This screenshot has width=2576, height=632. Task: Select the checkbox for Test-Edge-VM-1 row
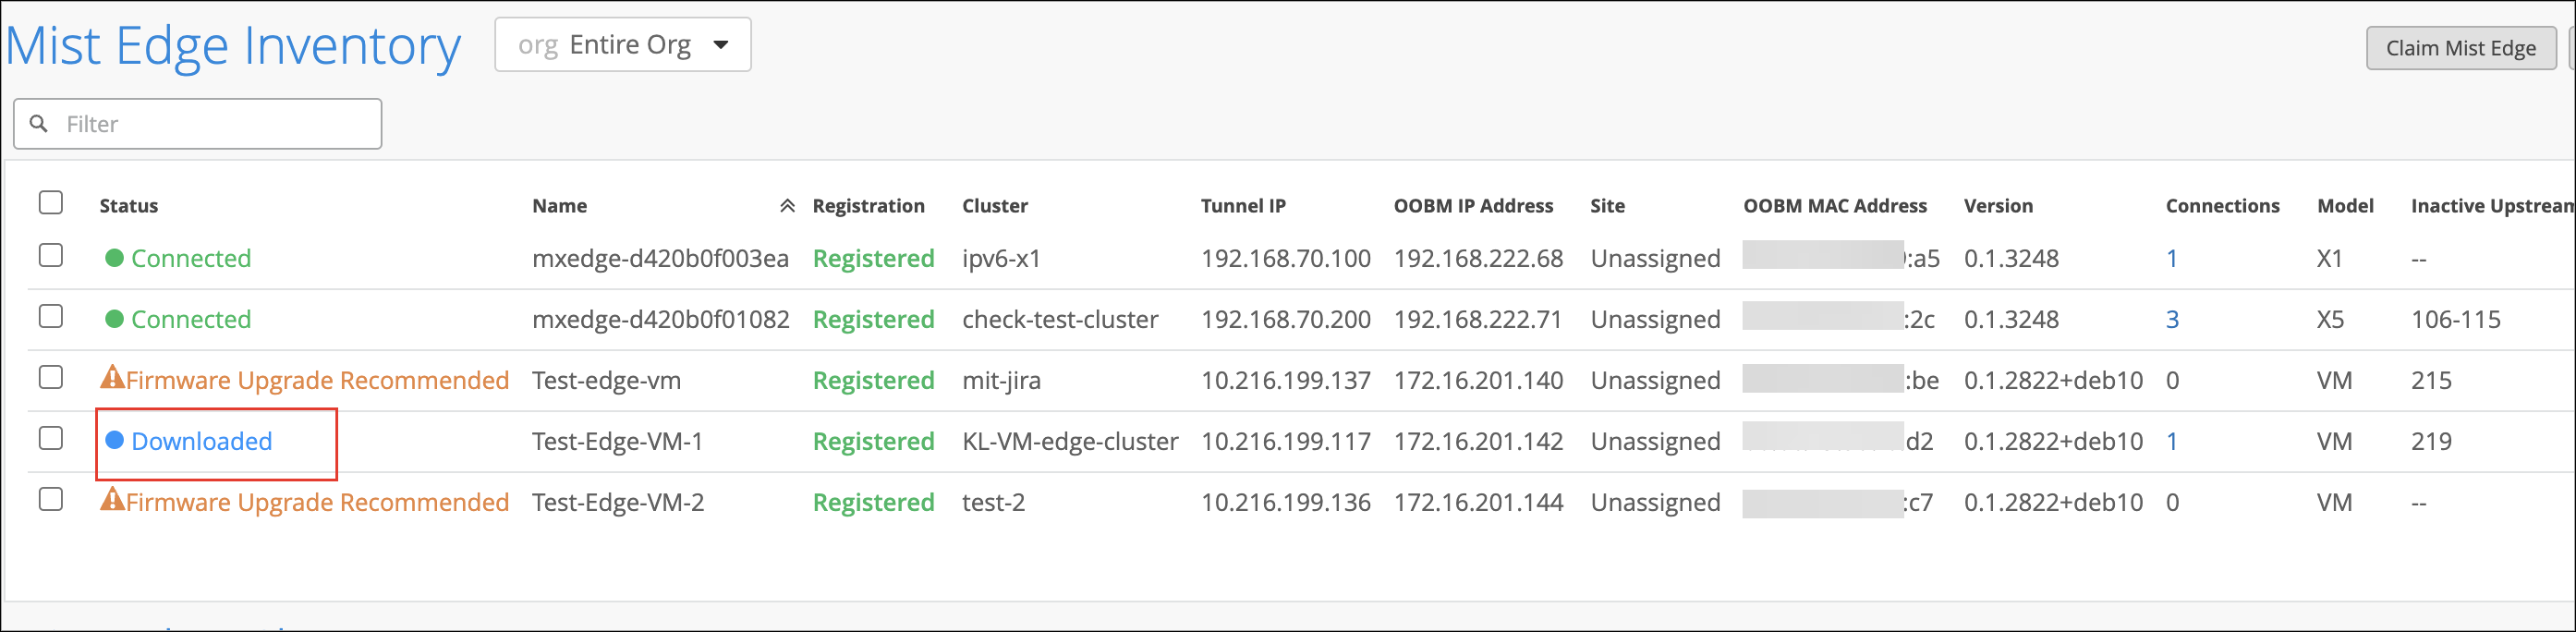click(x=51, y=439)
